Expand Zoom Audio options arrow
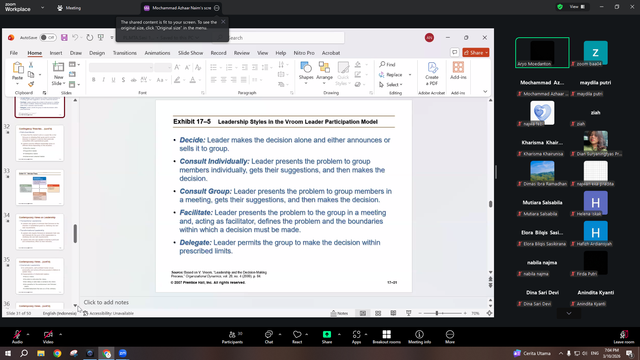 click(x=28, y=334)
